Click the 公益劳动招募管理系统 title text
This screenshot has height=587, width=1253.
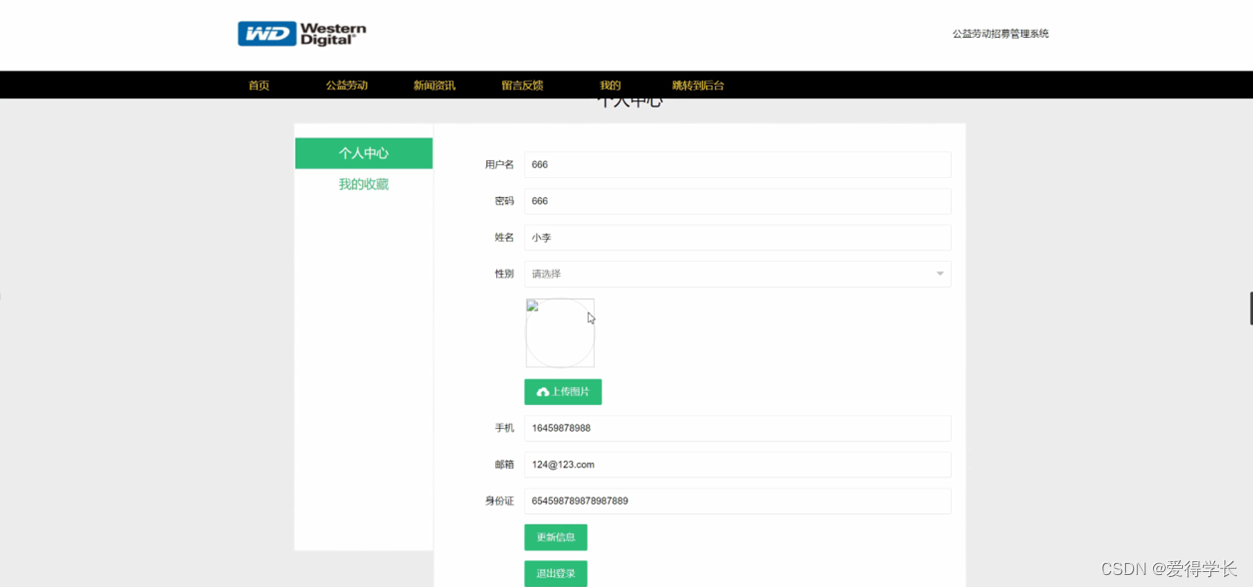pyautogui.click(x=1000, y=34)
